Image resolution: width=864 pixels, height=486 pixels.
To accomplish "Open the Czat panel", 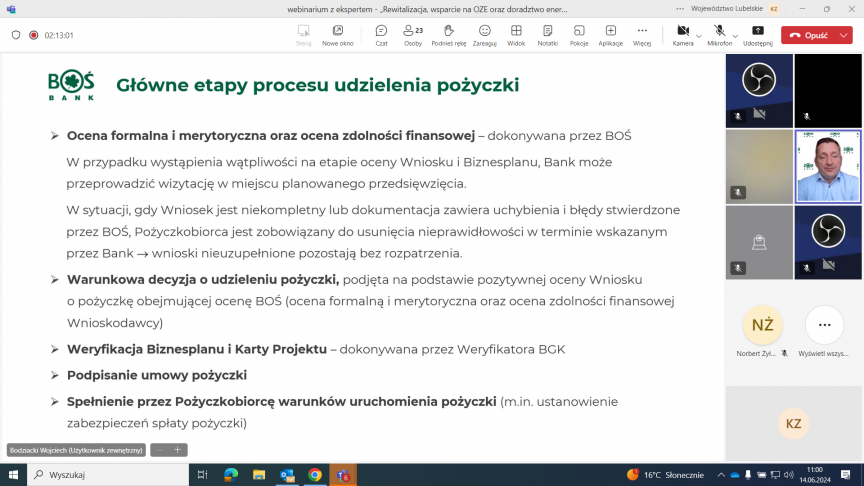I will [x=381, y=35].
